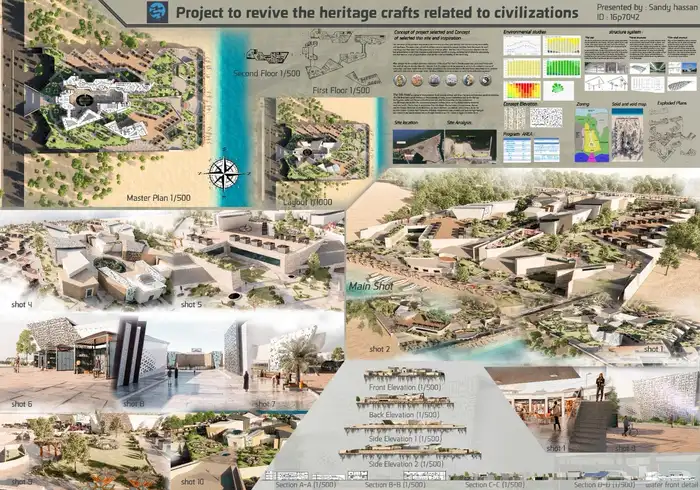The height and width of the screenshot is (490, 700).
Task: Click the 'shot 2' caption
Action: click(379, 349)
